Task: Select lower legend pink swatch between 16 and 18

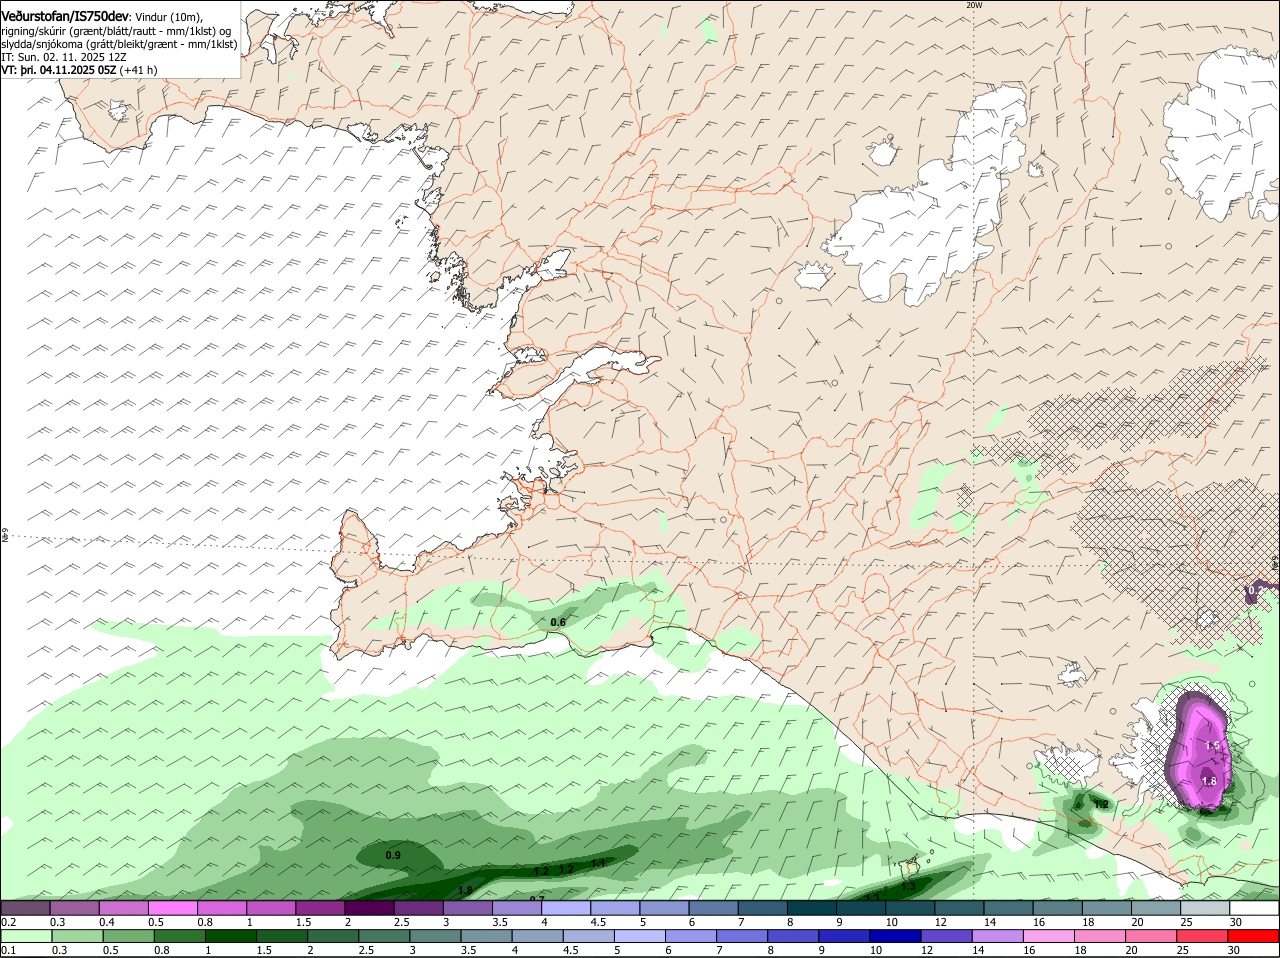Action: [1048, 936]
